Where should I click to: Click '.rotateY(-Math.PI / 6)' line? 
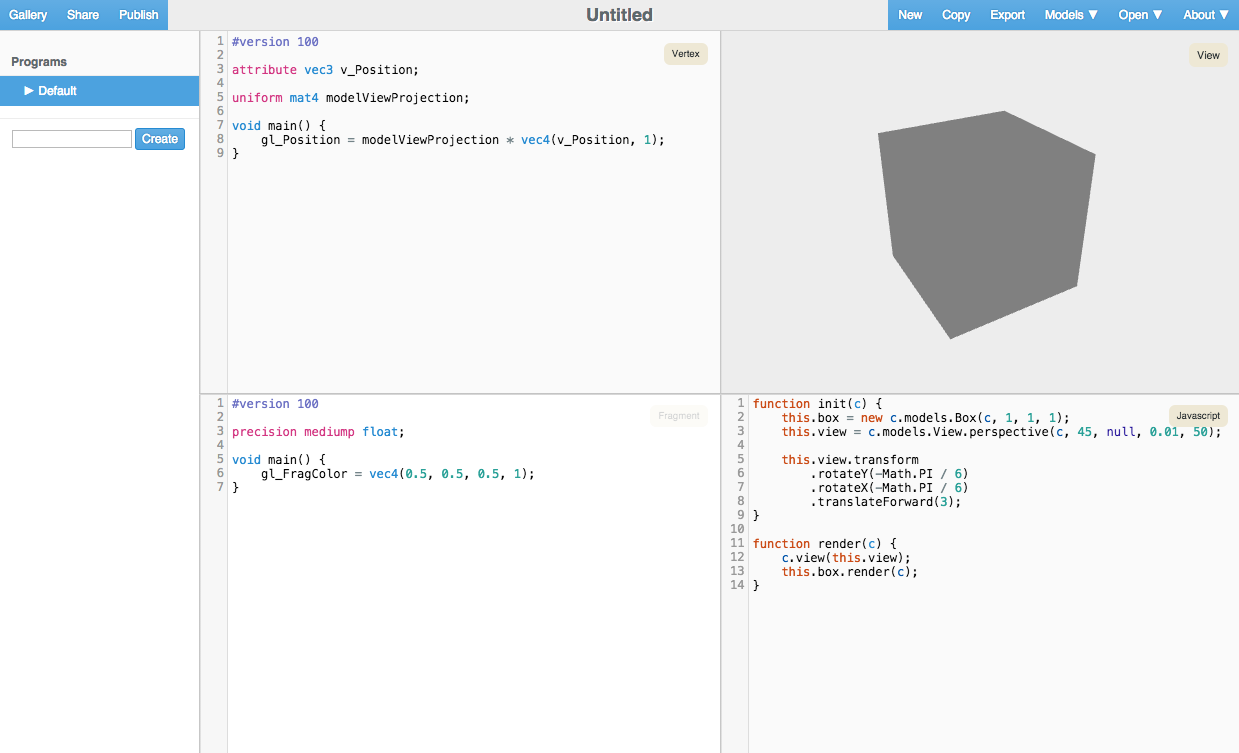(889, 474)
